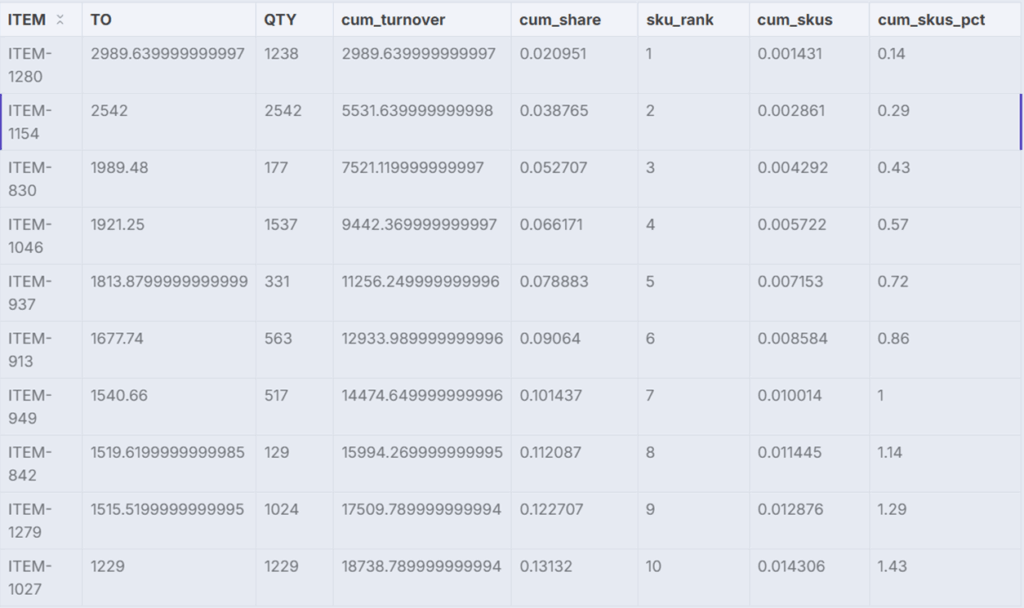Click the QTY value 563
Image resolution: width=1024 pixels, height=608 pixels.
pos(277,339)
